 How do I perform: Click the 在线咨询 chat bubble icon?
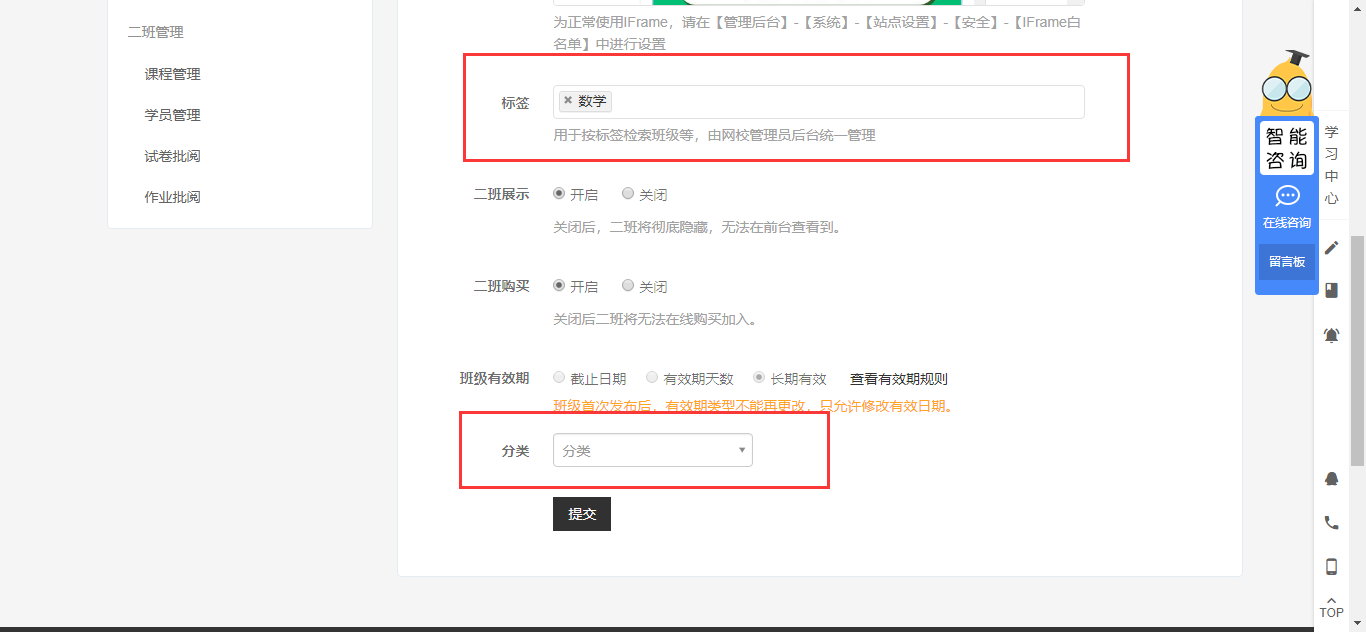[x=1287, y=197]
